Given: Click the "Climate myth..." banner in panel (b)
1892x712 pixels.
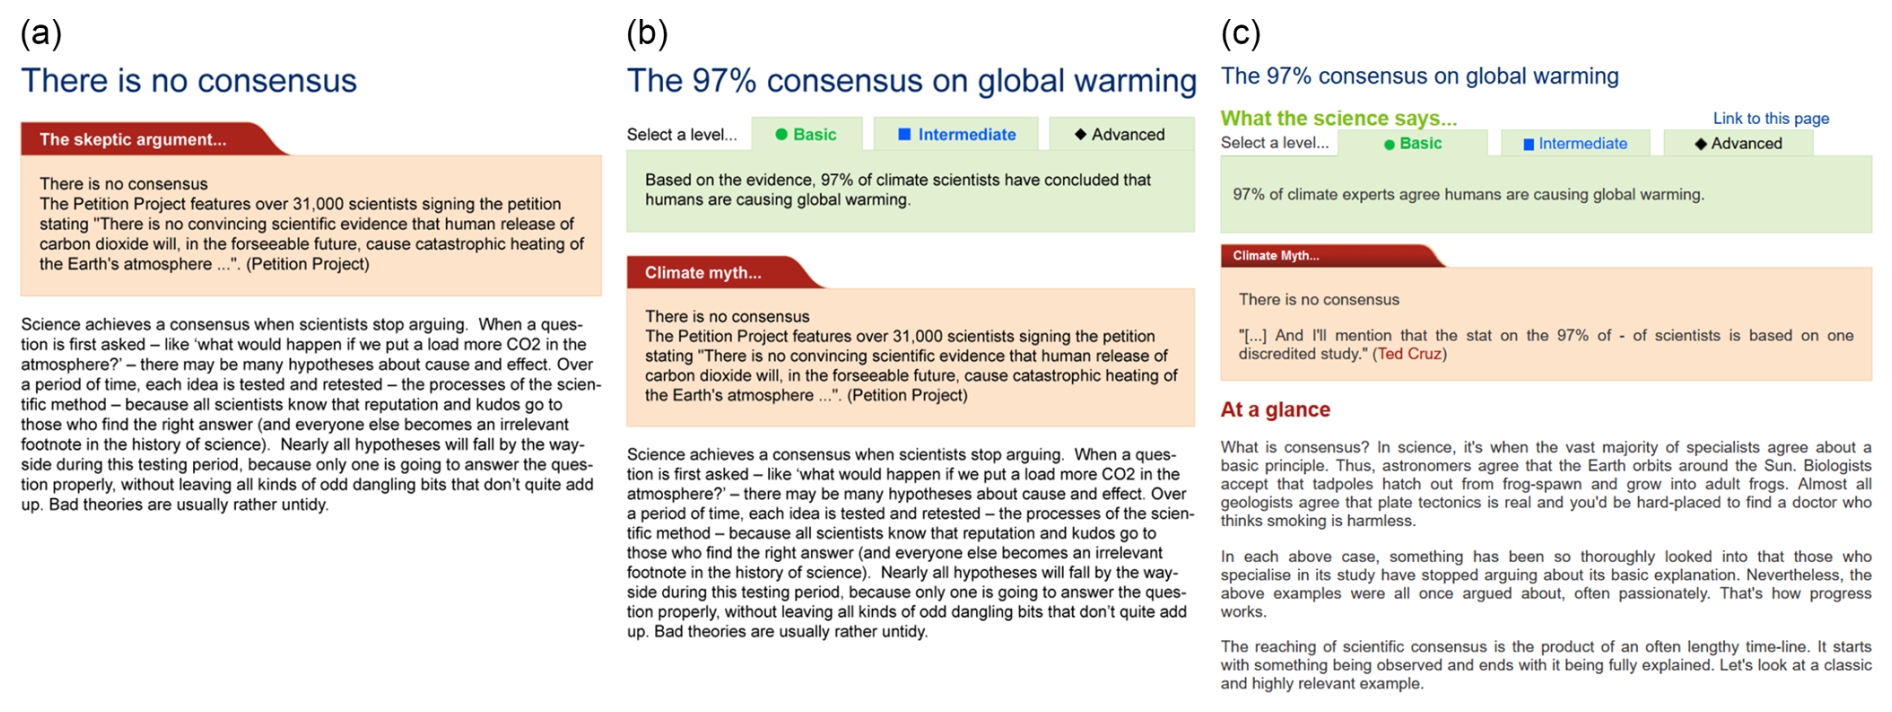Looking at the screenshot, I should tap(703, 272).
